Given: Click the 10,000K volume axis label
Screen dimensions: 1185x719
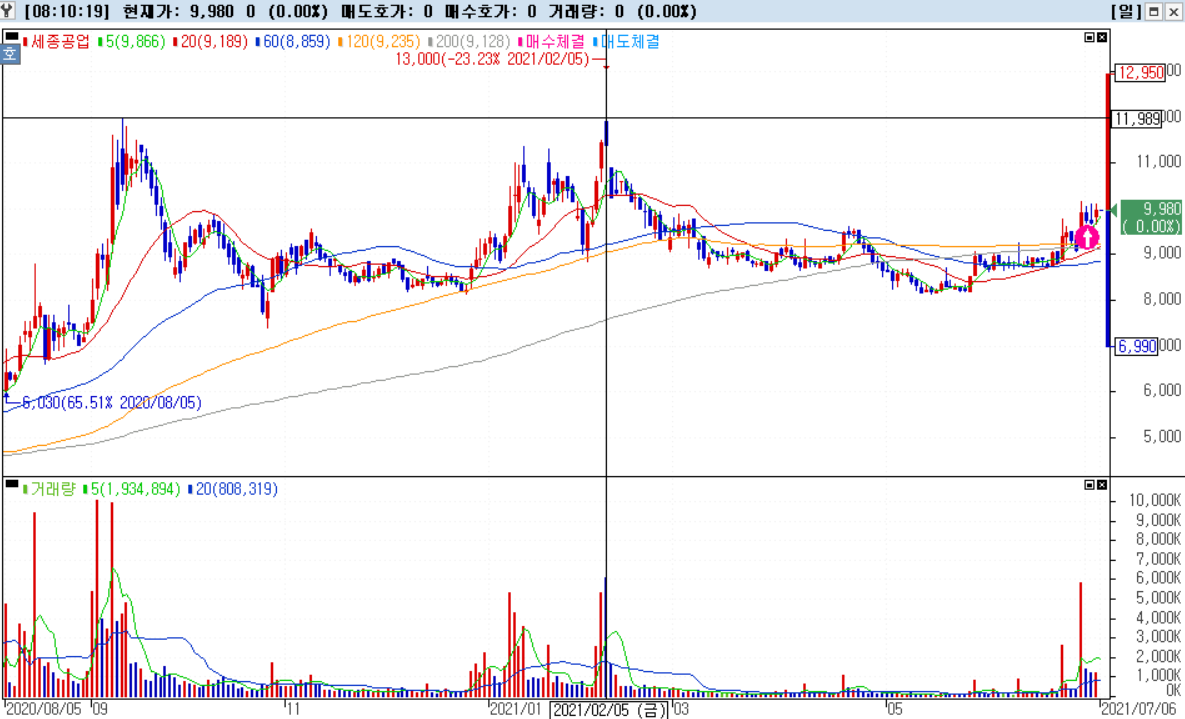Looking at the screenshot, I should coord(1154,500).
